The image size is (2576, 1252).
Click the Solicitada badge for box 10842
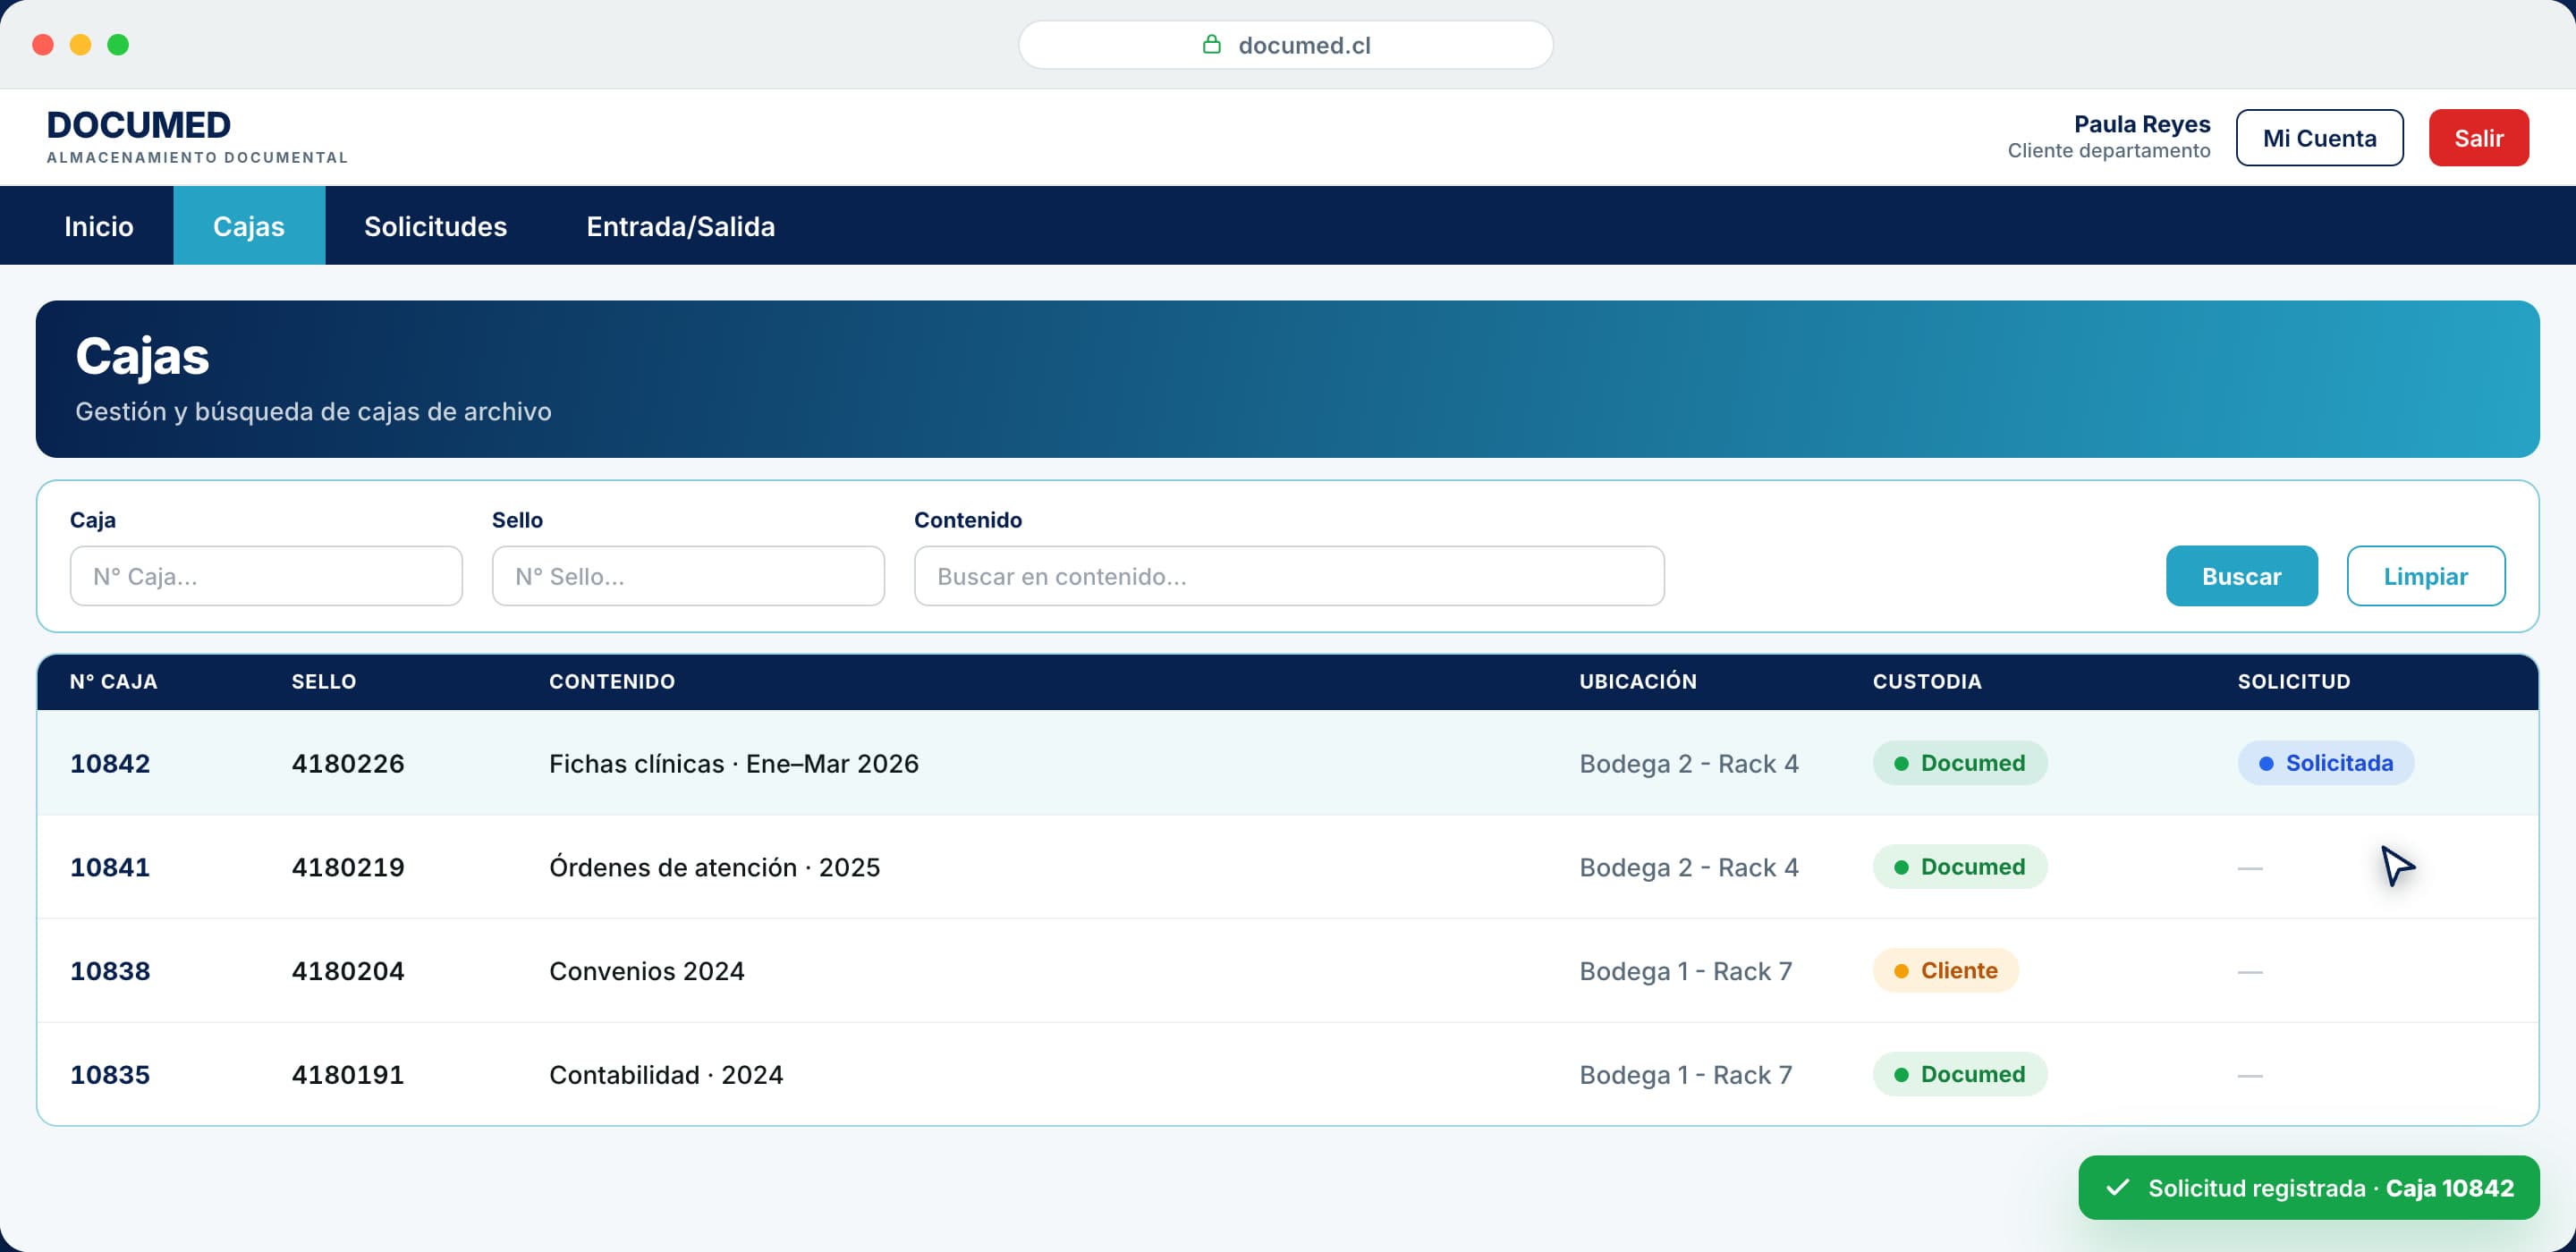coord(2325,763)
